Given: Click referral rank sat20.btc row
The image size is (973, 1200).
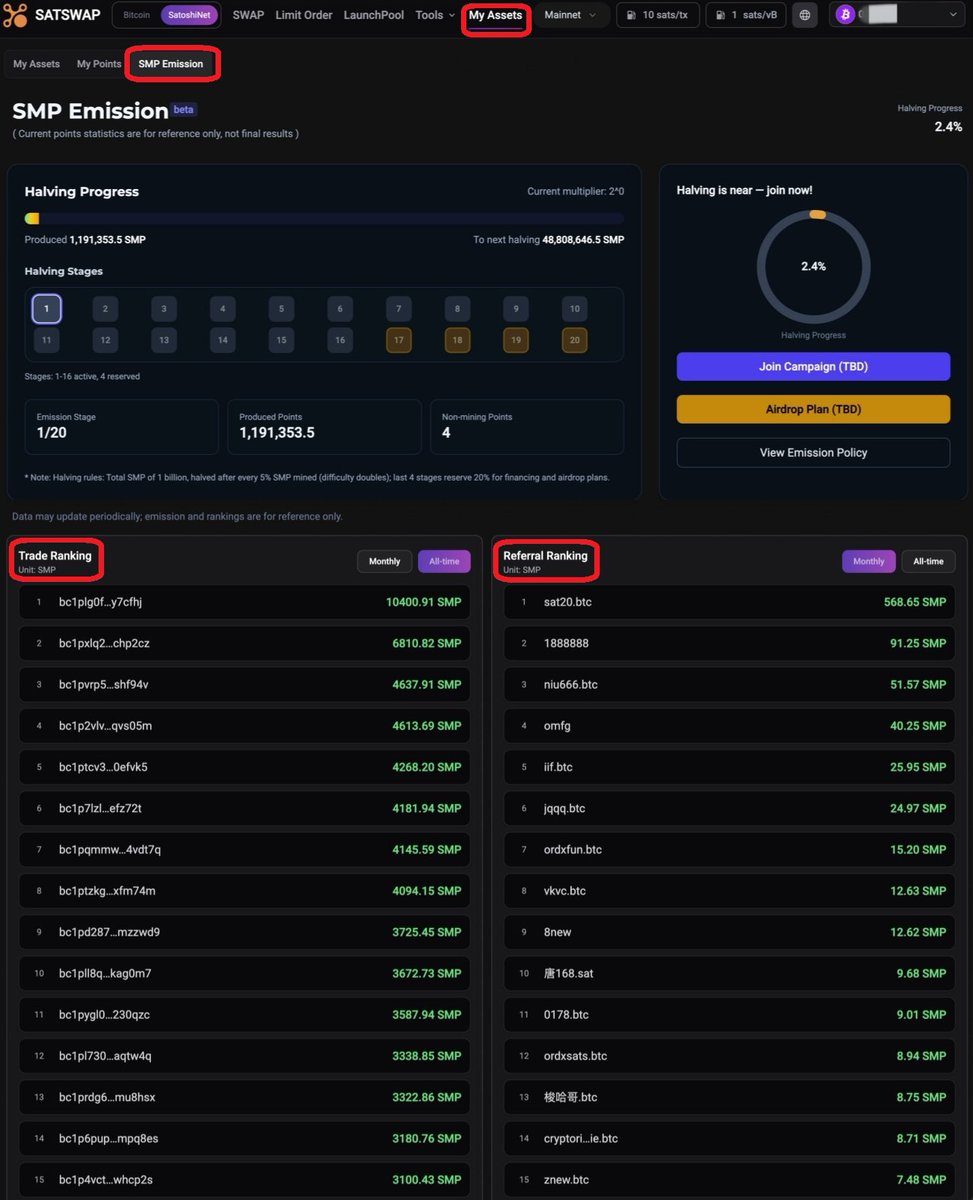Looking at the screenshot, I should pyautogui.click(x=729, y=602).
